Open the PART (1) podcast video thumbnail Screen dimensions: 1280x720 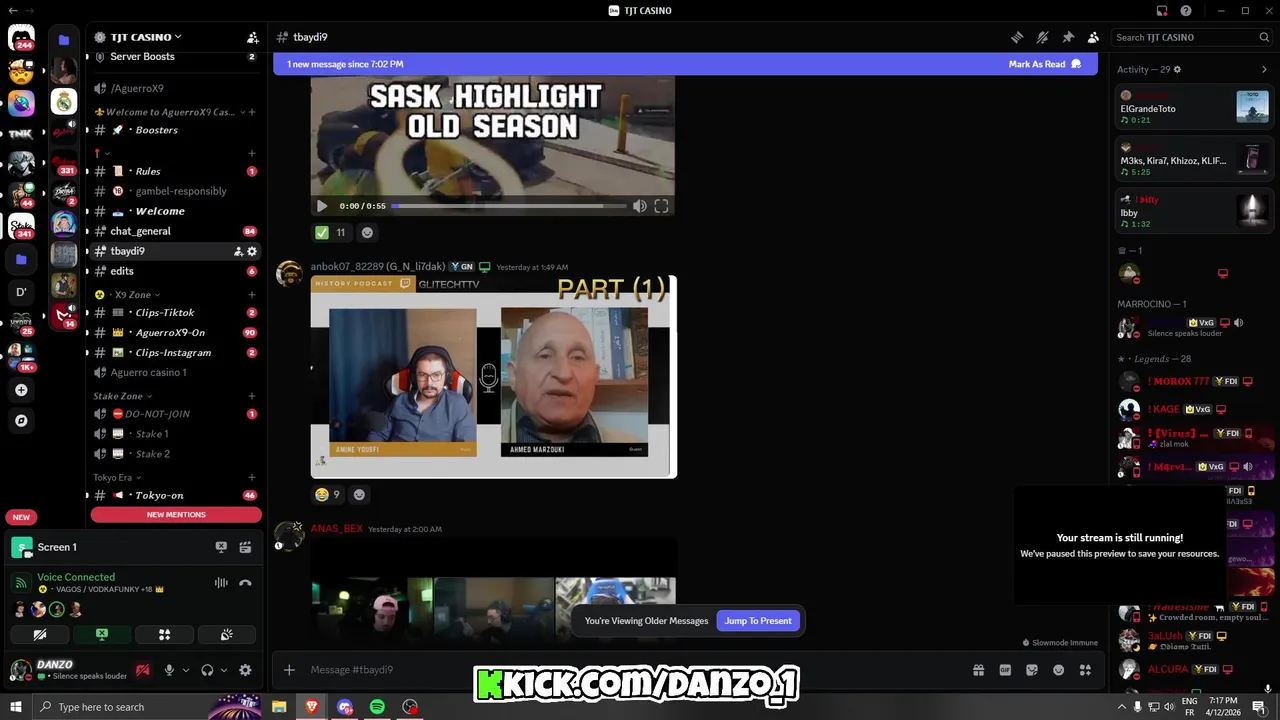[x=493, y=377]
